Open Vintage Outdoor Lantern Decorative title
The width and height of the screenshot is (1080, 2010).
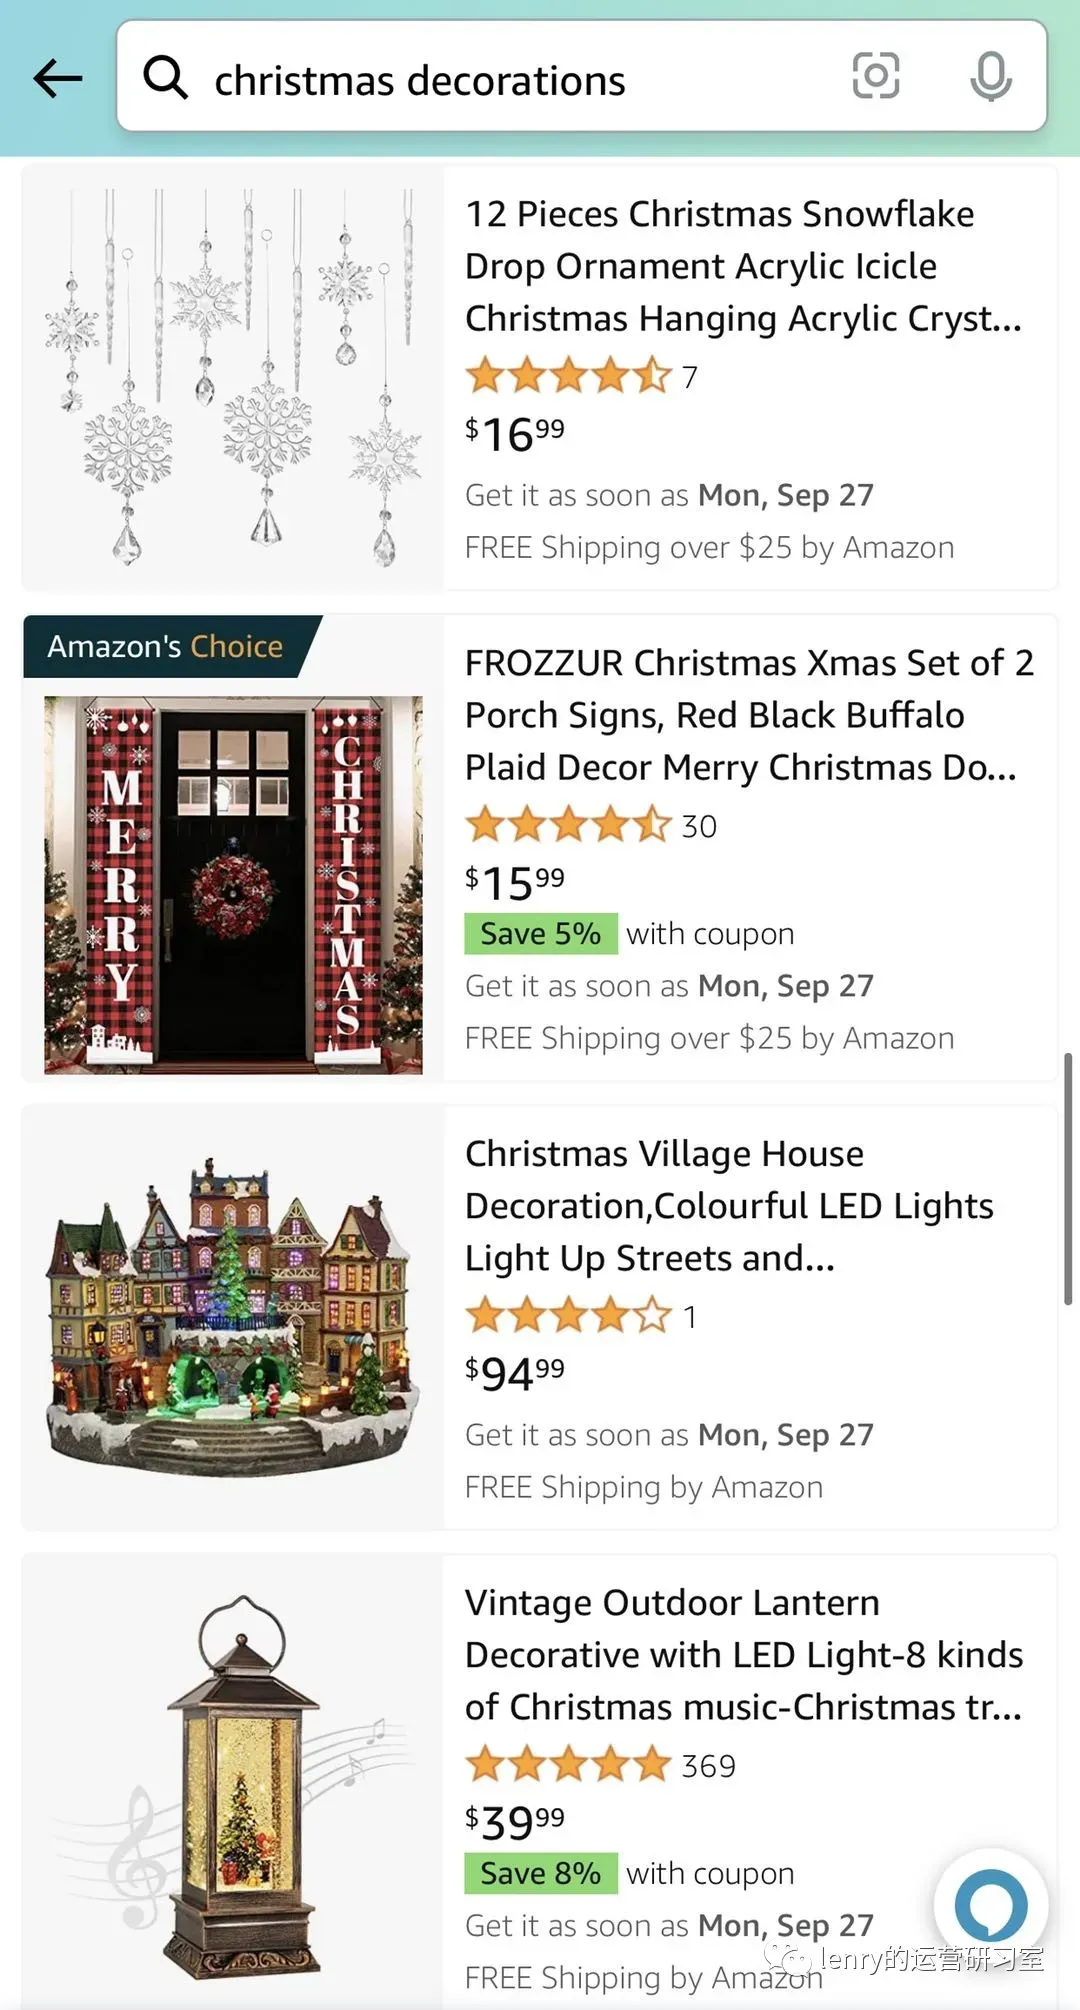pyautogui.click(x=744, y=1655)
